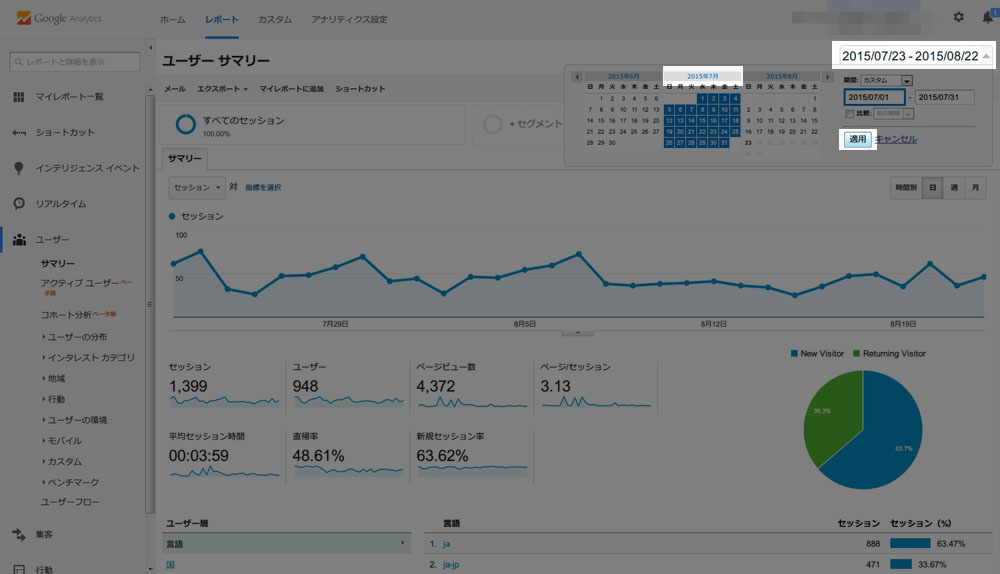Open the 期間 カスタム dropdown

(886, 80)
